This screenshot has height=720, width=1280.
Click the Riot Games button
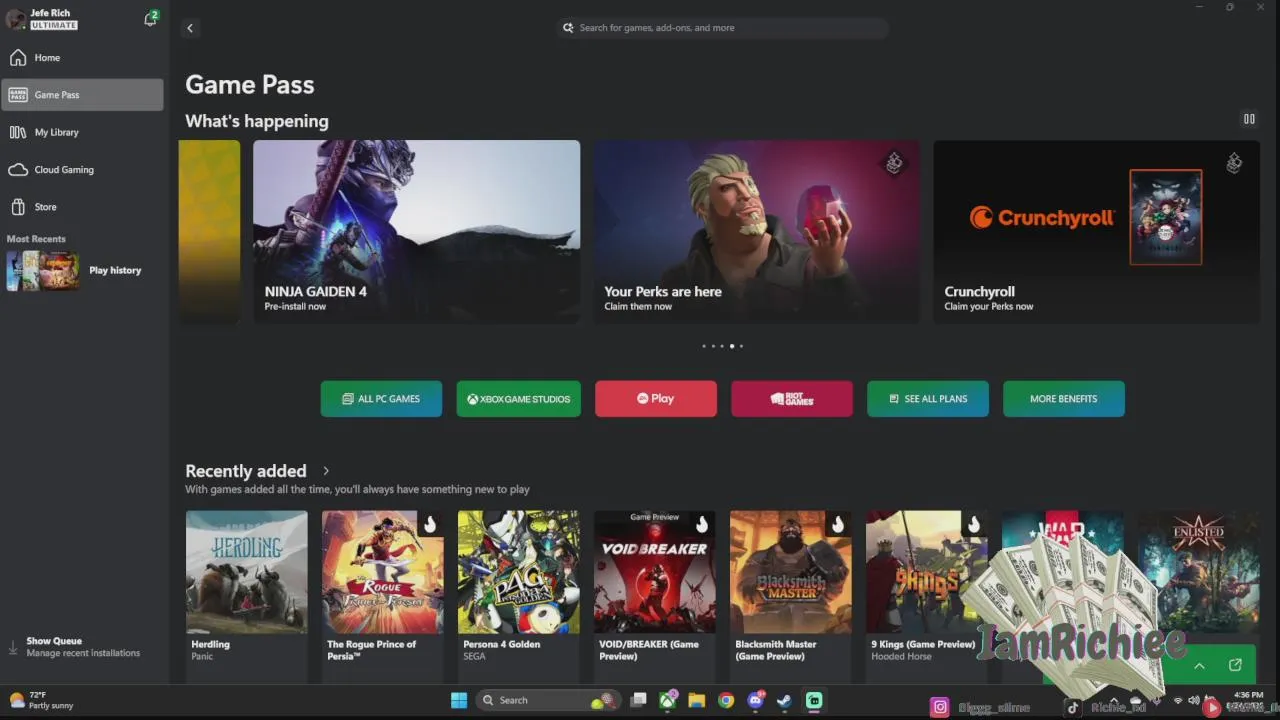[792, 399]
